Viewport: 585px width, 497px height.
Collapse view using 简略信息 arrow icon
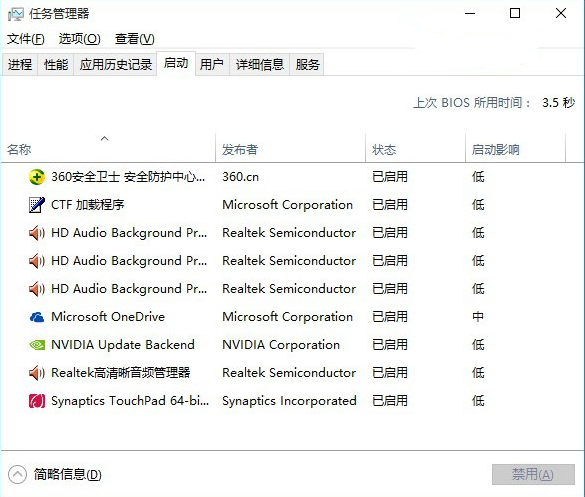(17, 475)
